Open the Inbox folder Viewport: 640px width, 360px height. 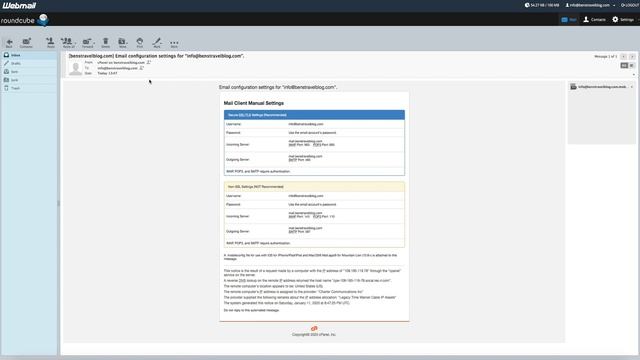tap(29, 55)
